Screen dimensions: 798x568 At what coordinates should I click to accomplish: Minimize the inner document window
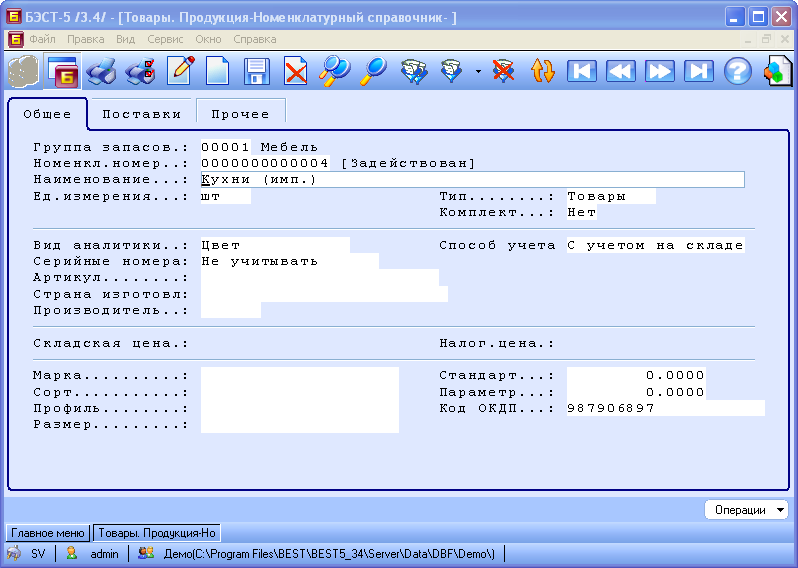pyautogui.click(x=748, y=39)
